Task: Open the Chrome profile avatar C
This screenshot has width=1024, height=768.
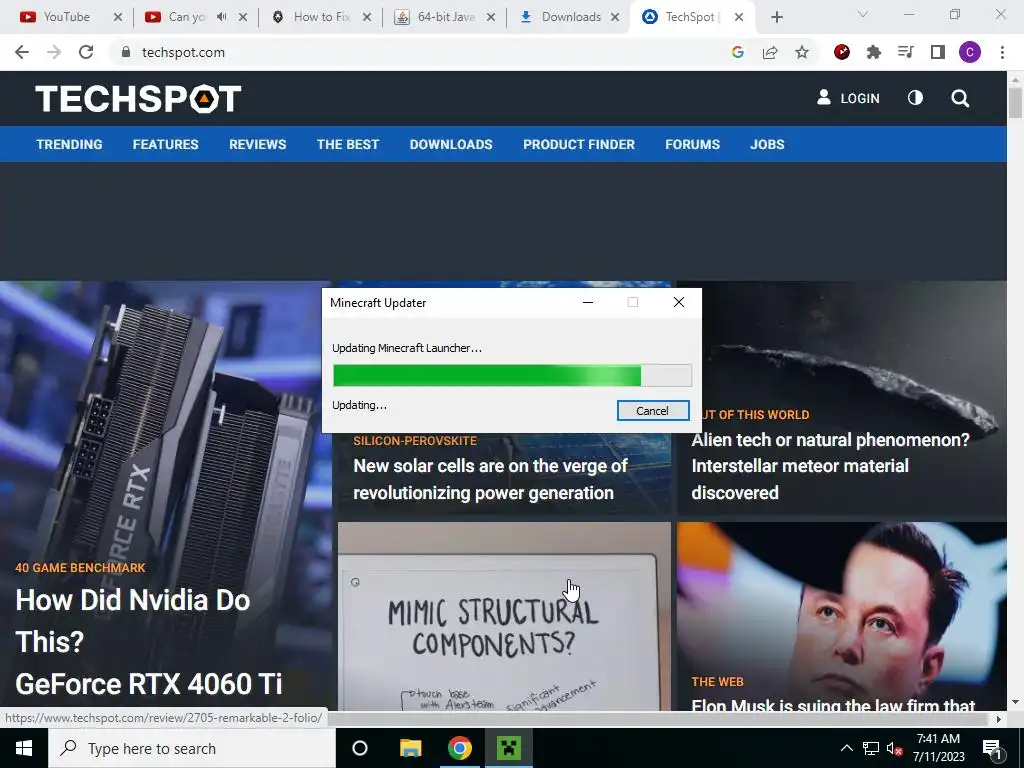Action: tap(970, 52)
